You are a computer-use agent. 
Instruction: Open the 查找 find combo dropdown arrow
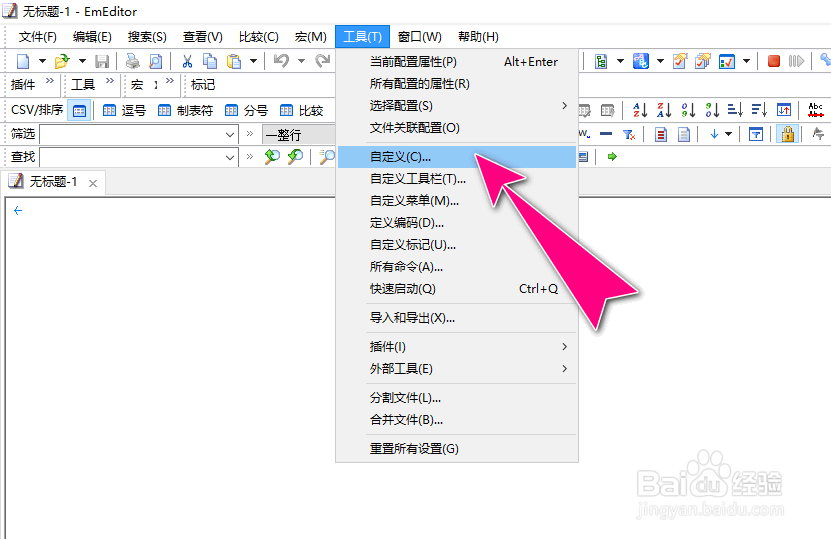(x=230, y=157)
